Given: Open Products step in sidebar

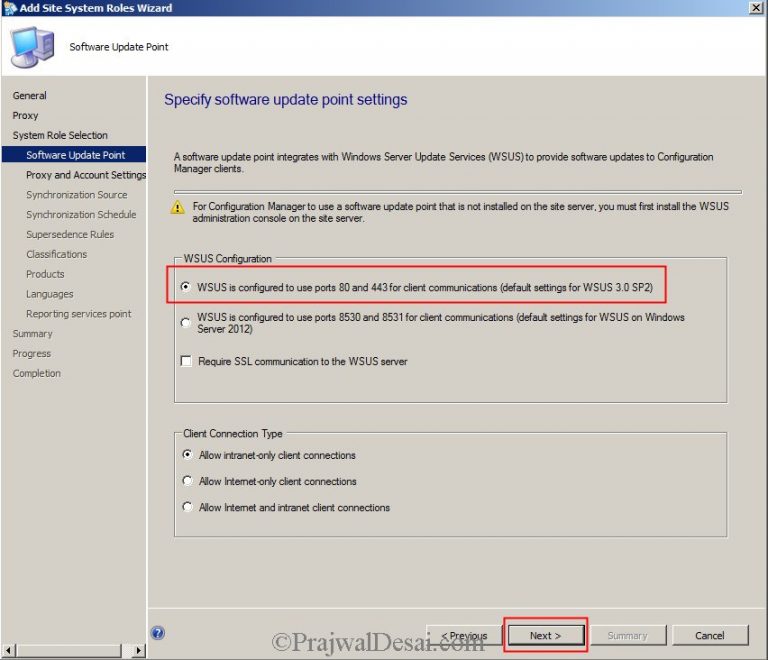Looking at the screenshot, I should (45, 274).
